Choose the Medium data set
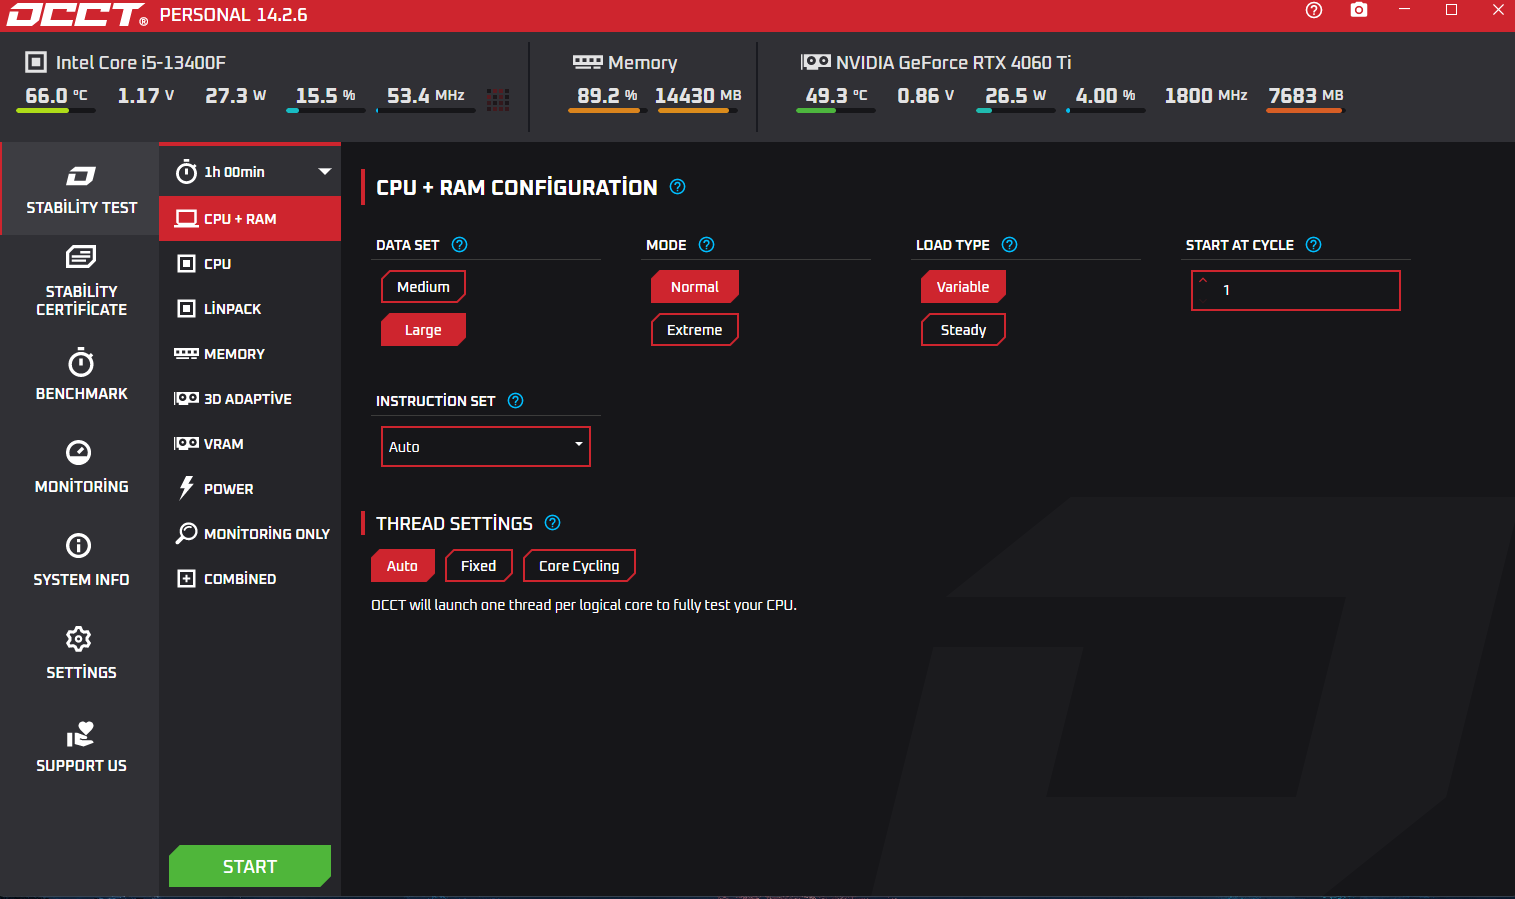Viewport: 1515px width, 899px height. point(423,287)
